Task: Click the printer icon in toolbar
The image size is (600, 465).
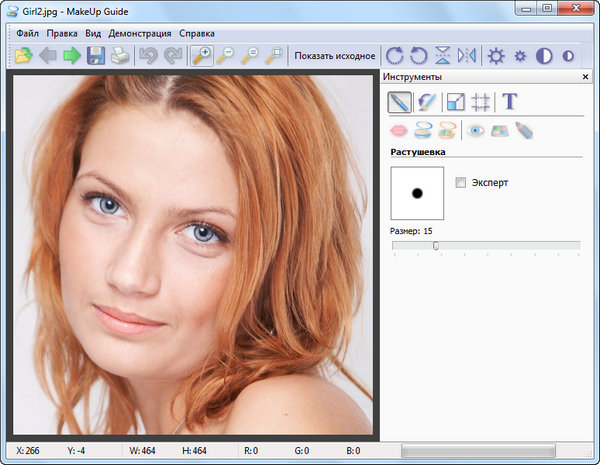Action: [x=119, y=56]
